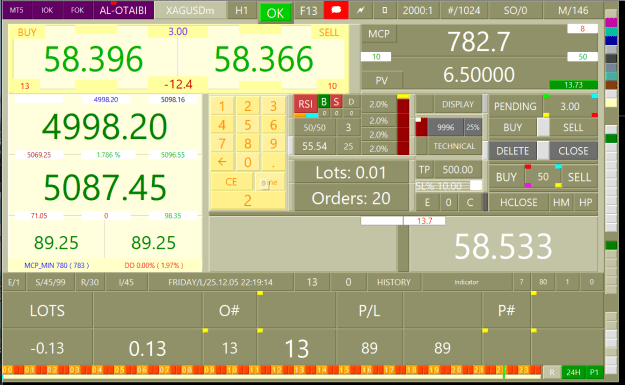Click the TECHNICAL button
The image size is (625, 385).
click(x=454, y=146)
